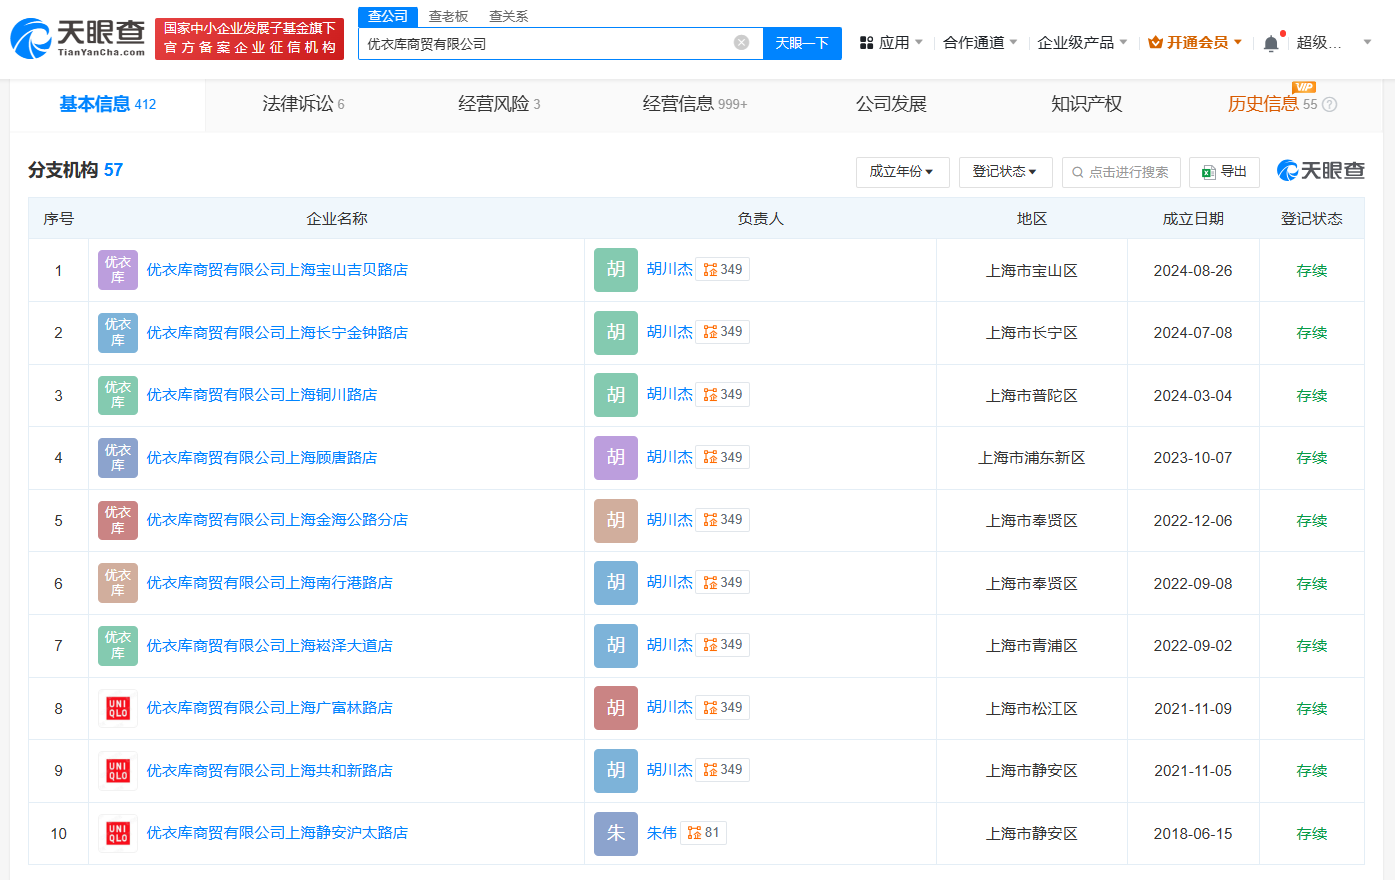Screen dimensions: 1395x880
Task: Click the 胡 avatar in row 8
Action: tap(616, 708)
